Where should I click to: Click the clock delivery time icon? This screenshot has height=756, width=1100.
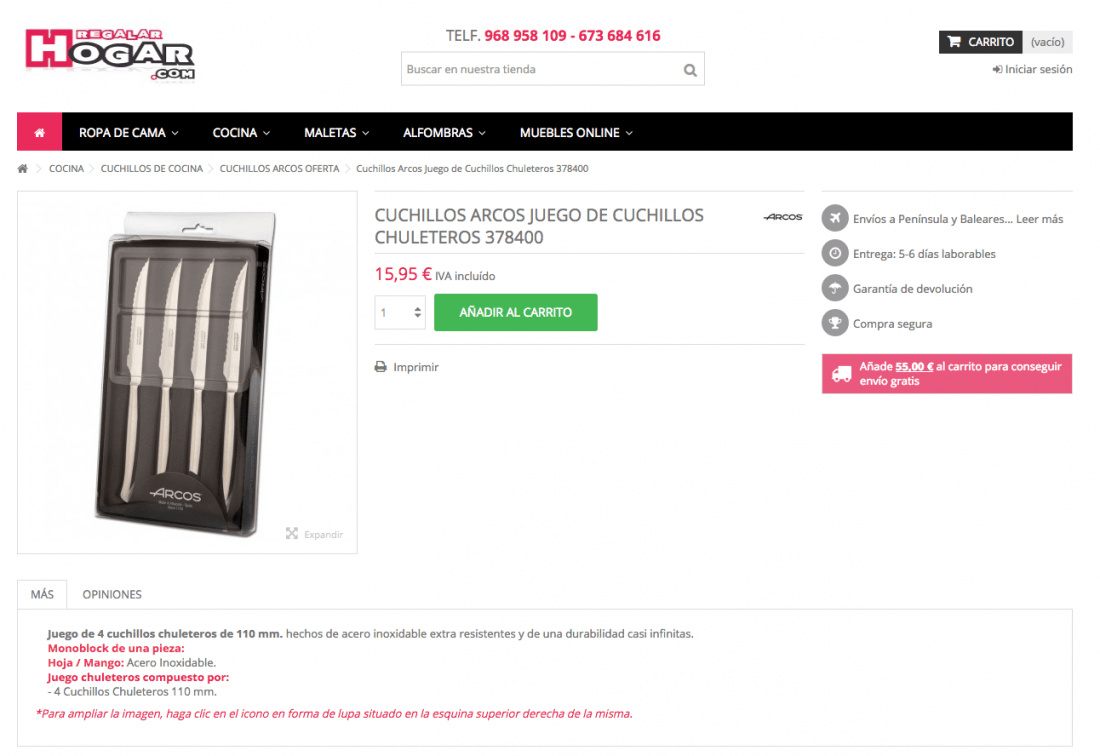[x=835, y=253]
